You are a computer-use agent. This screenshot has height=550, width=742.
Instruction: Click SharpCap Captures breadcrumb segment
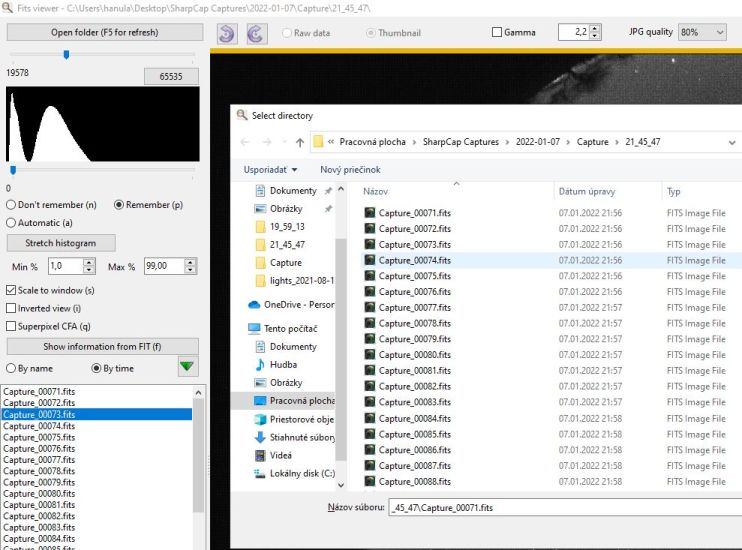pos(460,142)
